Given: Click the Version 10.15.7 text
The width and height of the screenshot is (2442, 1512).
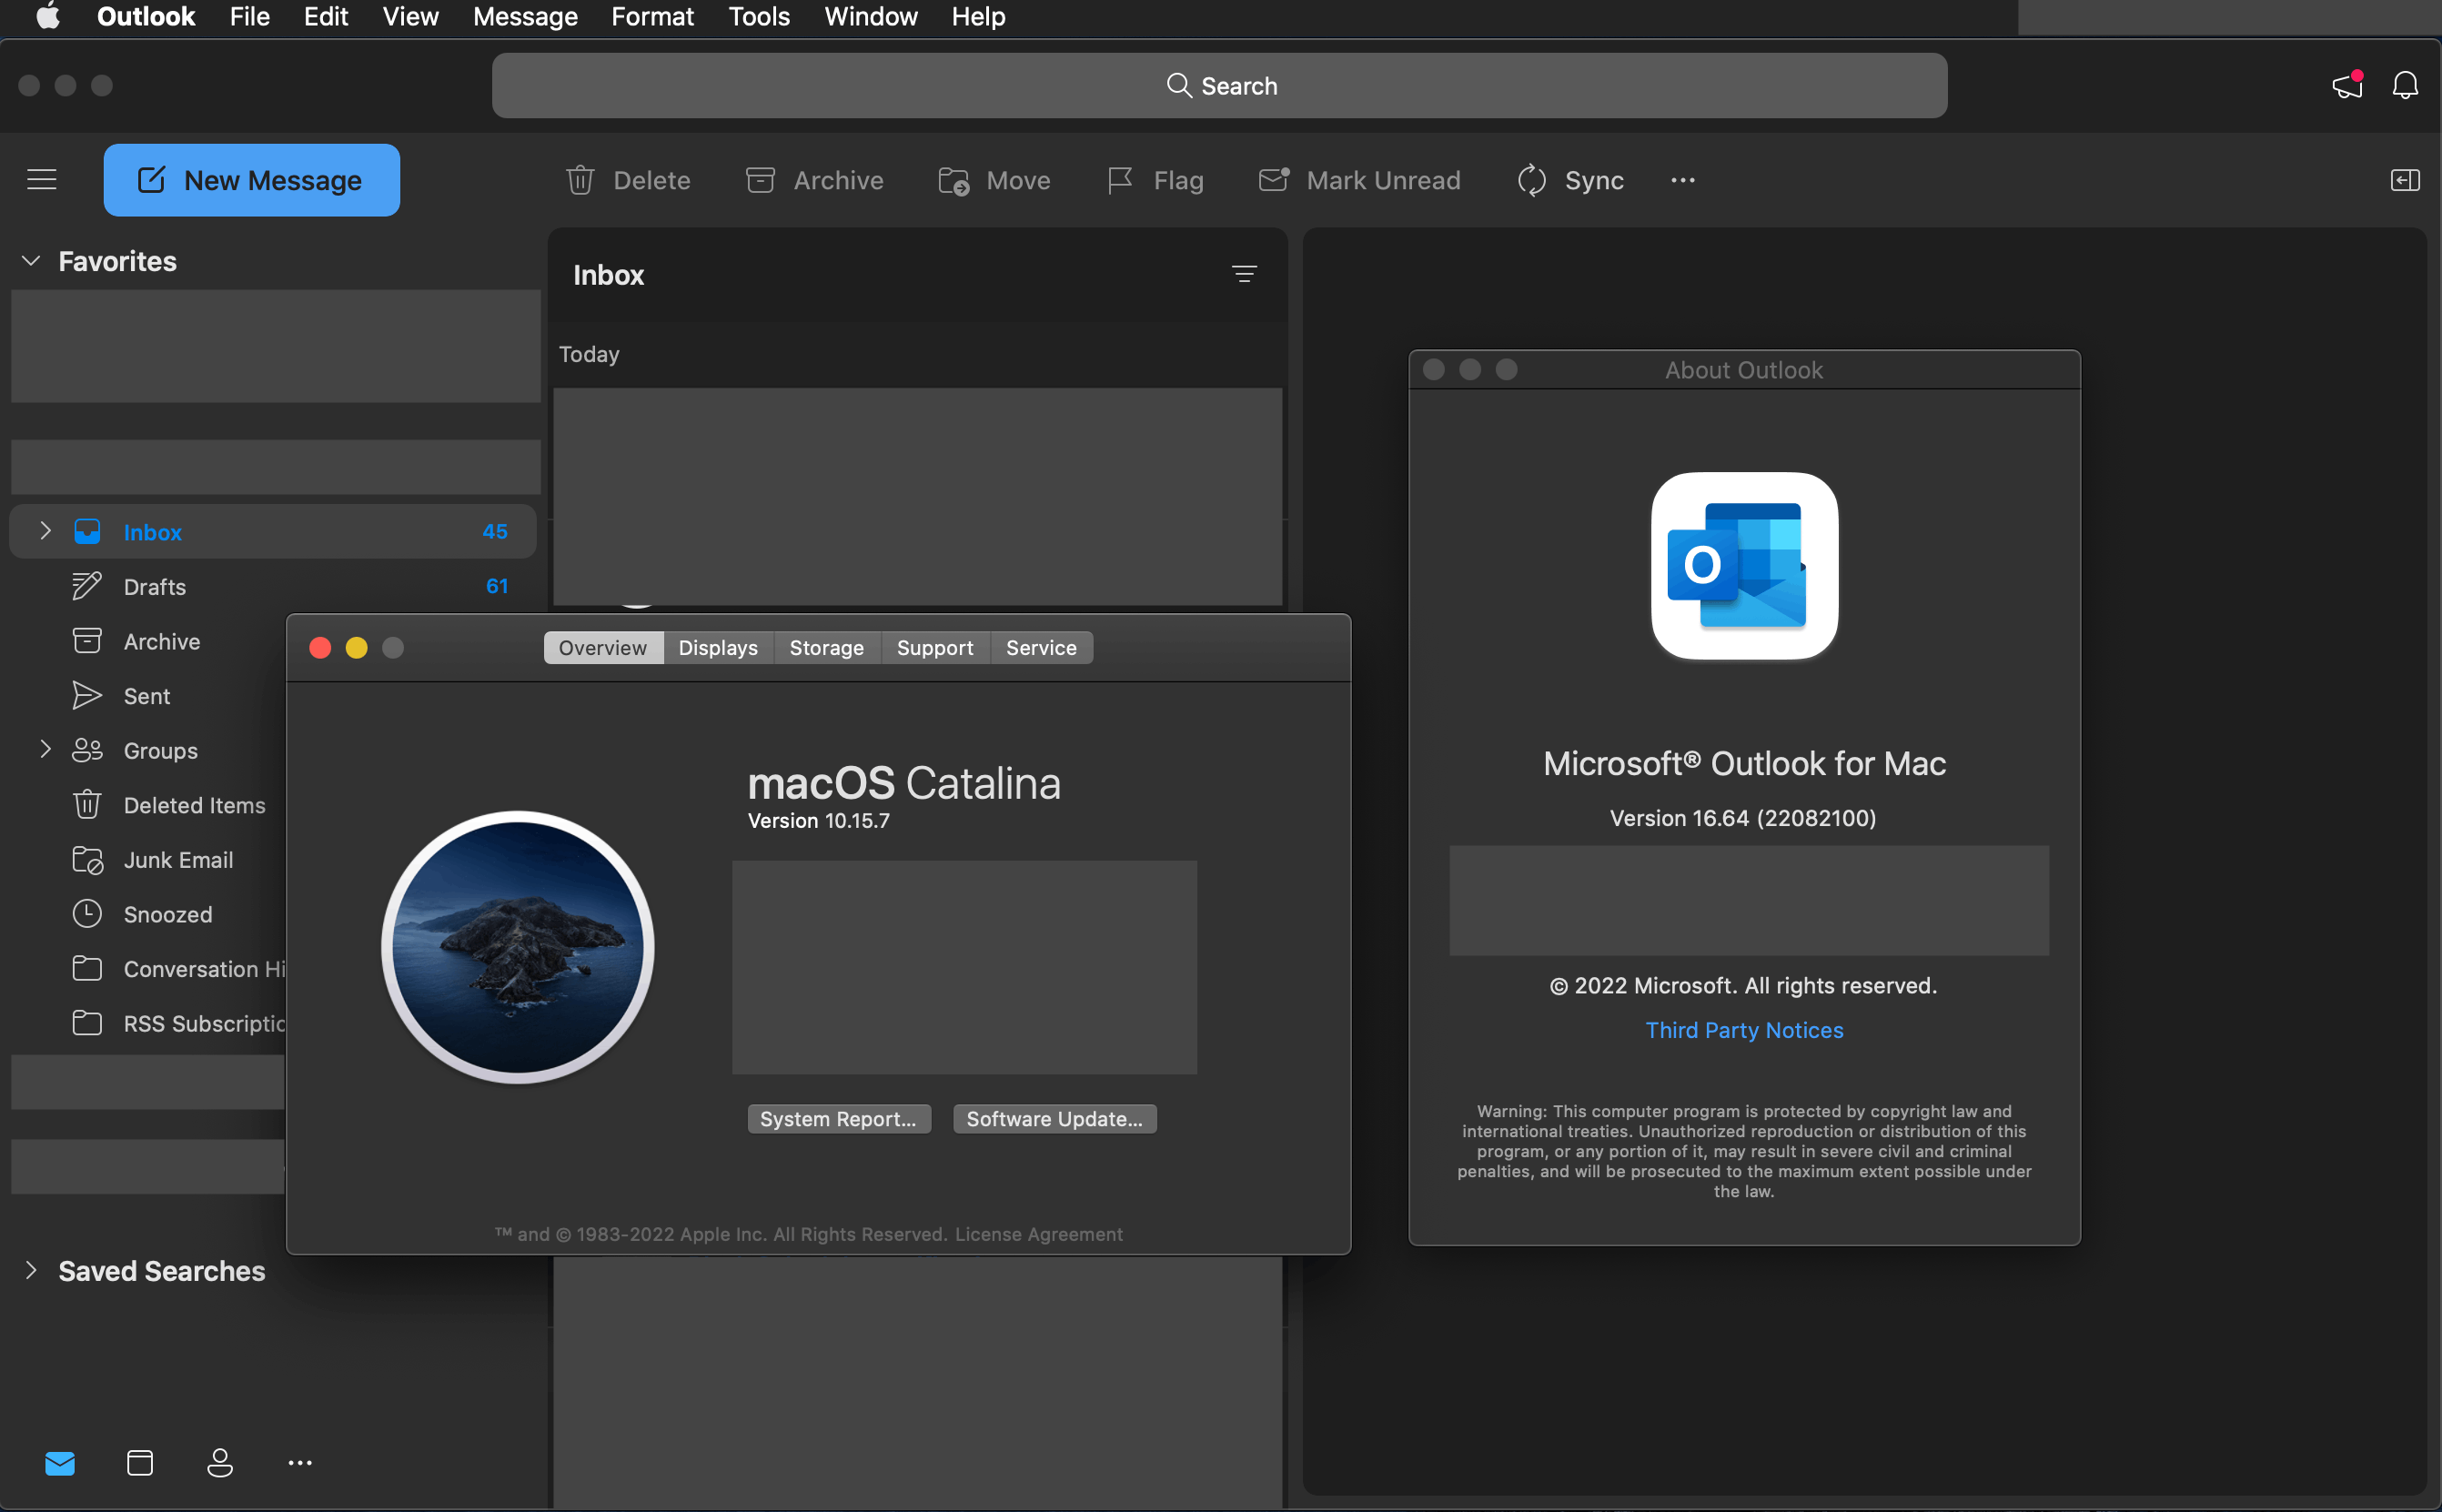Looking at the screenshot, I should click(818, 820).
